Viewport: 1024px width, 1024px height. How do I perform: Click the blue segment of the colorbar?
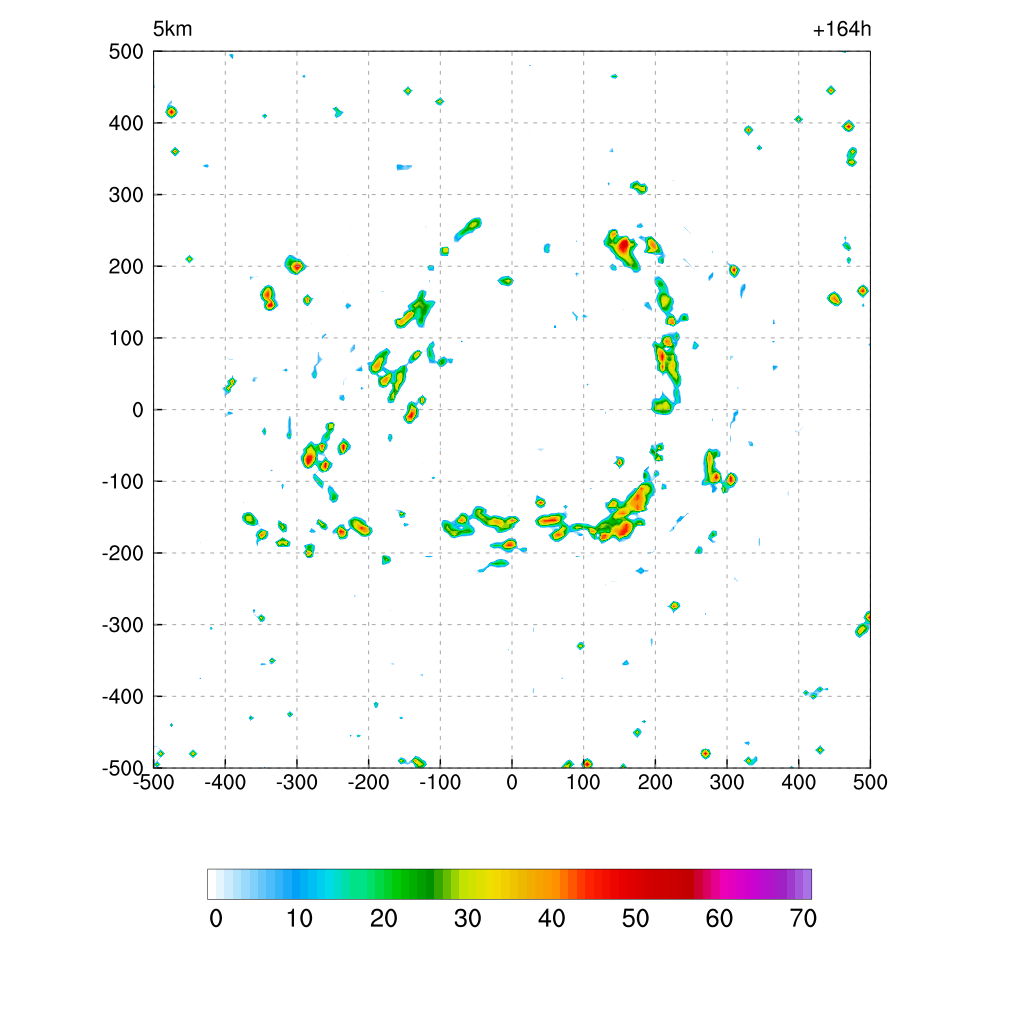[294, 884]
